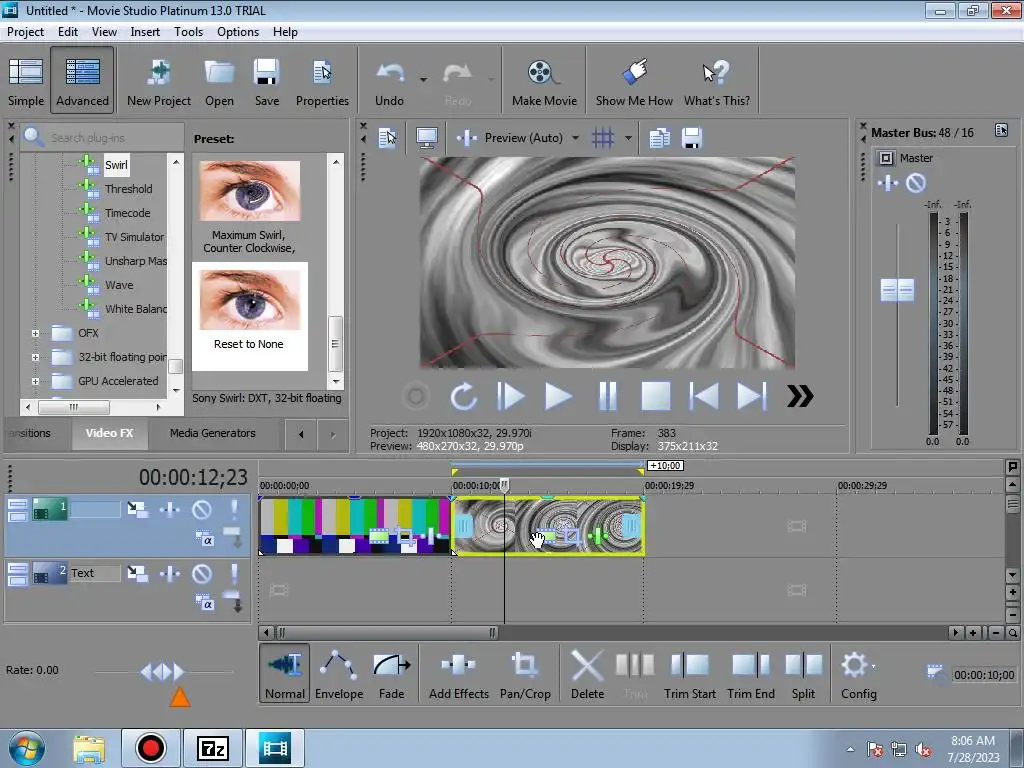1024x768 pixels.
Task: Select the Envelope edit tool
Action: pyautogui.click(x=339, y=675)
